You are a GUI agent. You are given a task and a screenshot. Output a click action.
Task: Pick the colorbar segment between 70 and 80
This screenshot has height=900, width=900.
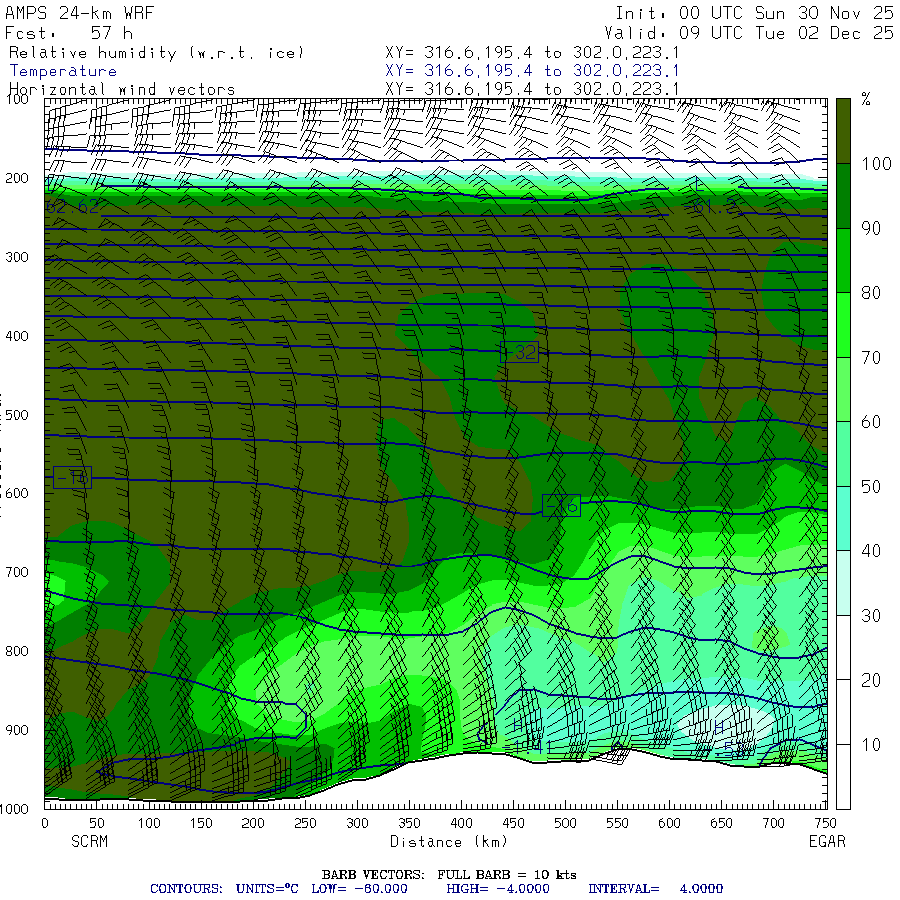[843, 325]
